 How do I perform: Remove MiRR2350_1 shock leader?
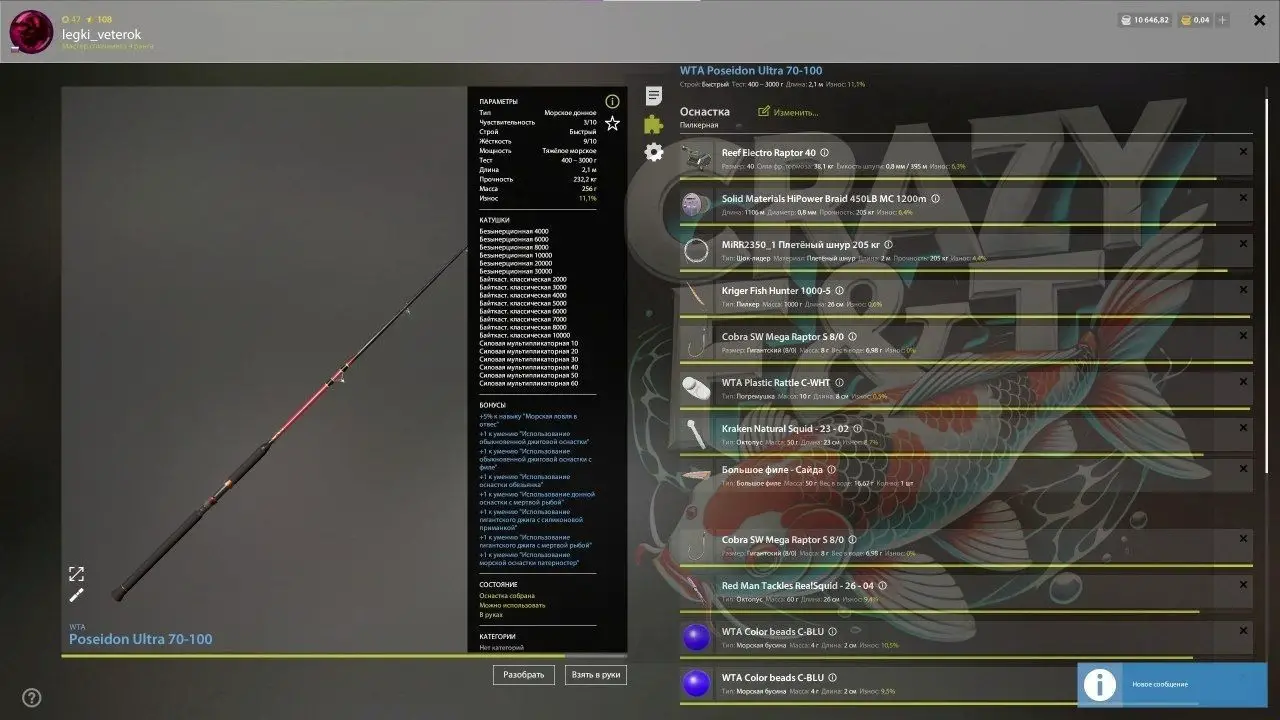click(1243, 244)
